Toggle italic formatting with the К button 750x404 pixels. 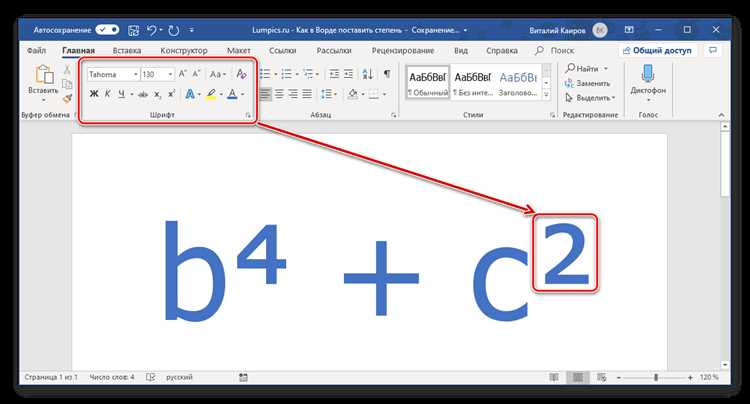[108, 94]
